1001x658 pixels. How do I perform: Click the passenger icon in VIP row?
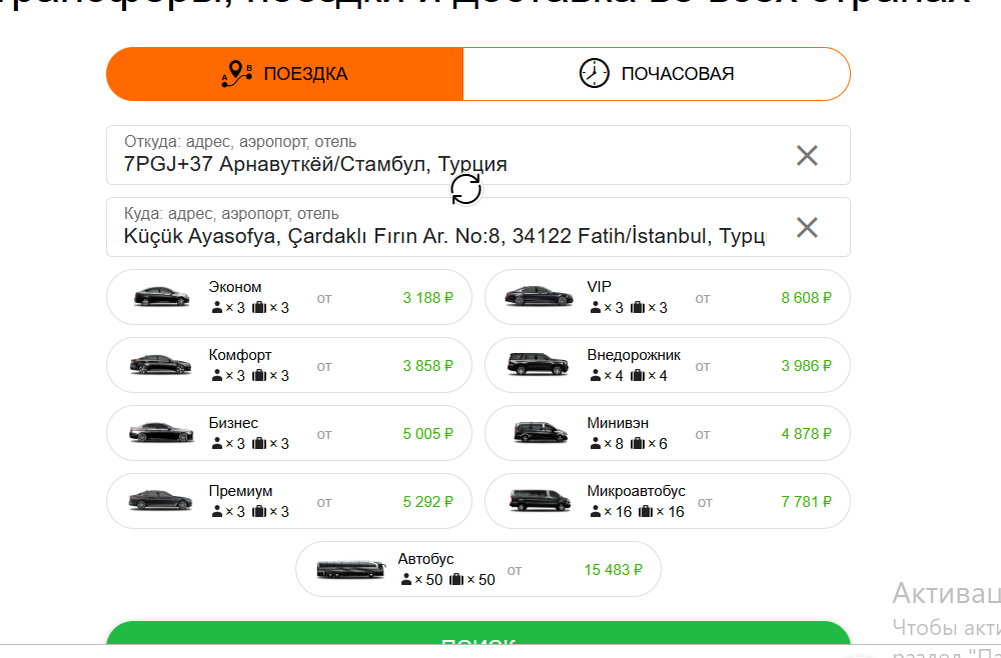[595, 308]
